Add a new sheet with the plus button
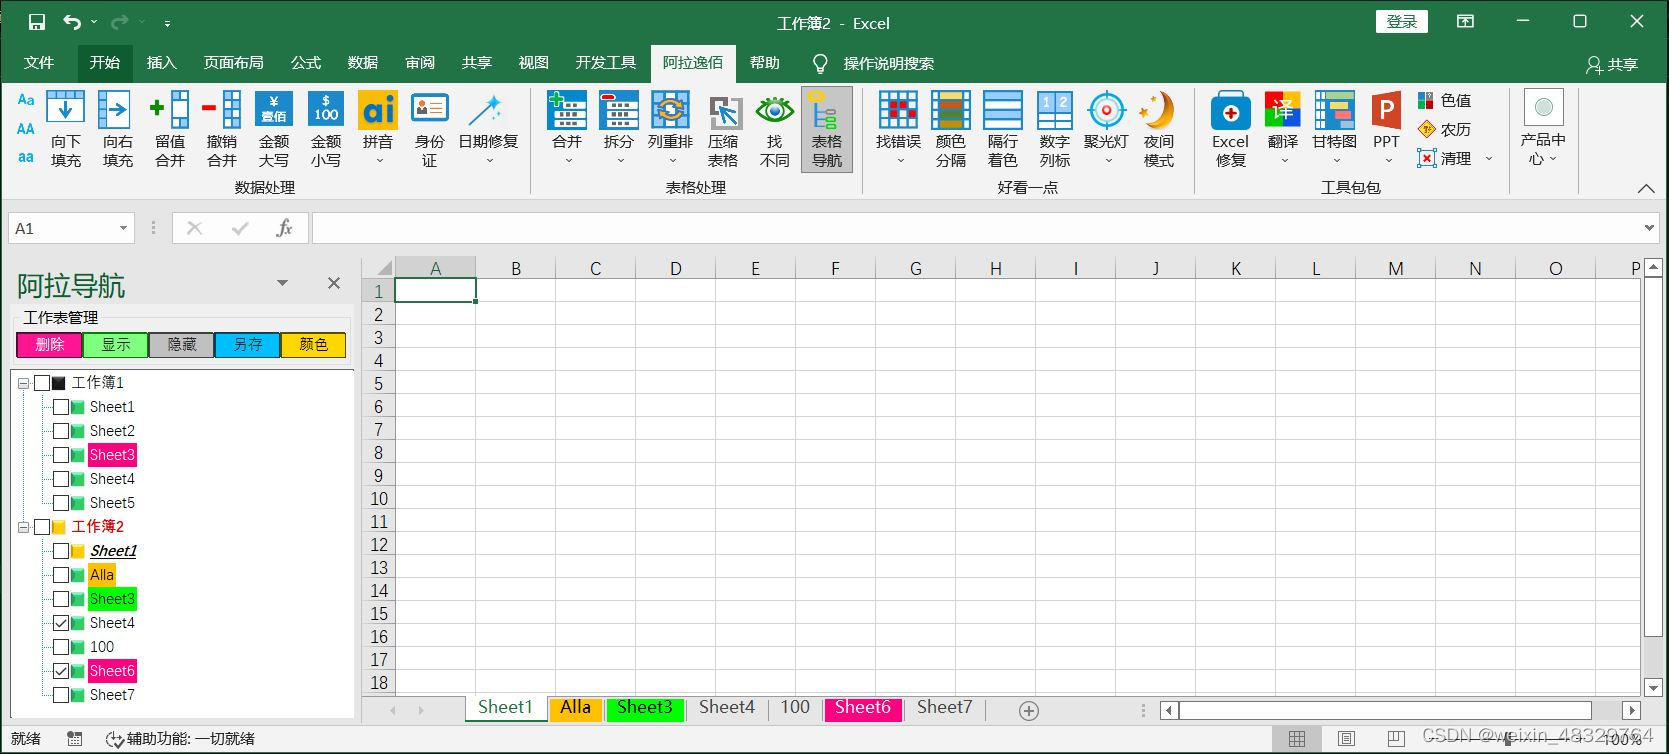This screenshot has height=754, width=1669. click(1028, 710)
